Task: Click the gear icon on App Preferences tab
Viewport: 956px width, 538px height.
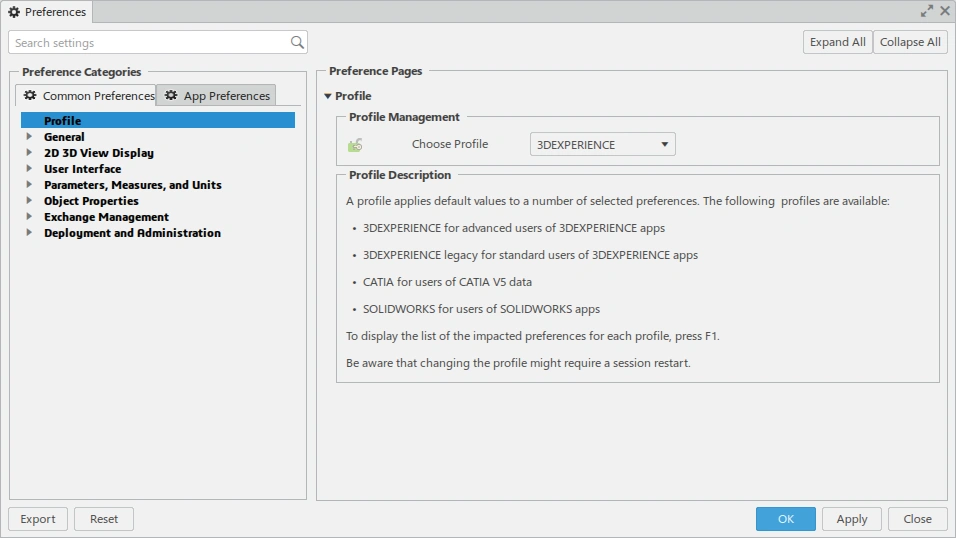Action: tap(171, 96)
